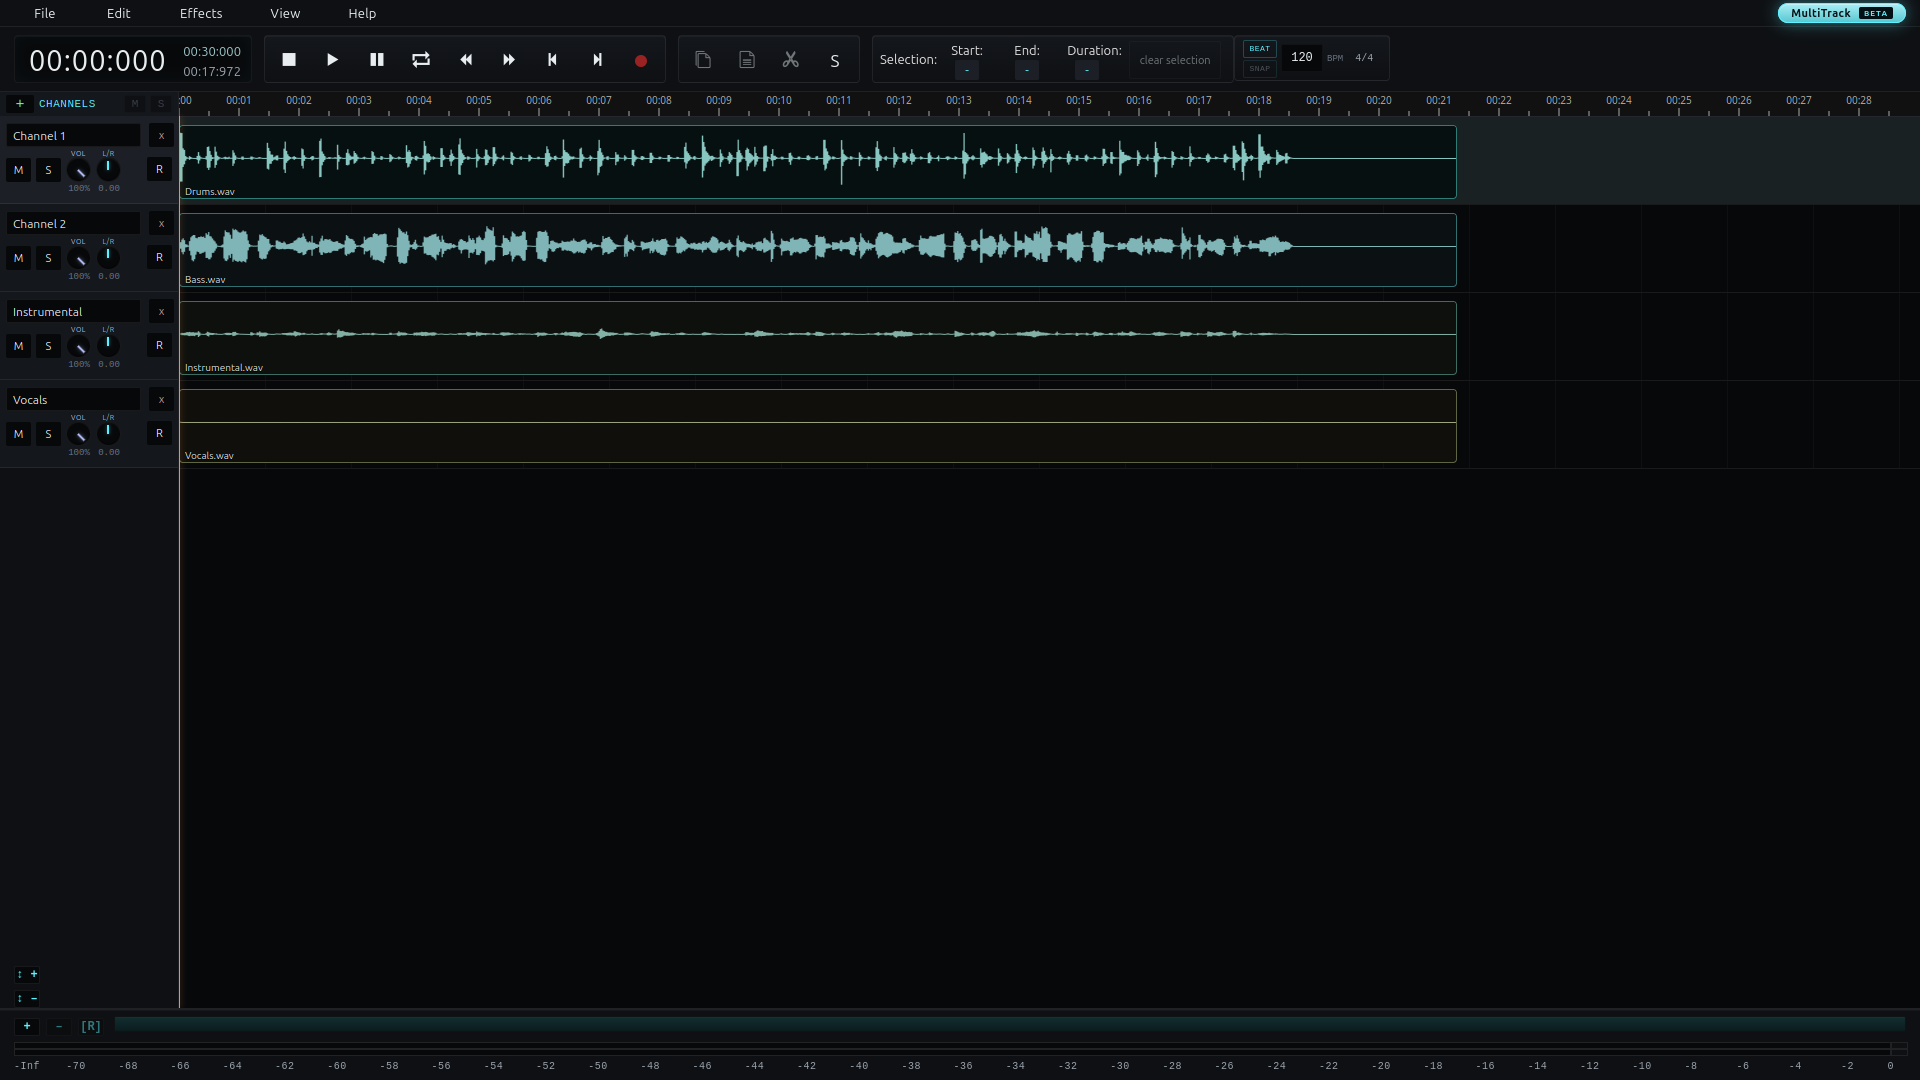This screenshot has width=1920, height=1080.
Task: Remove Channel 1 with its x button
Action: (161, 136)
